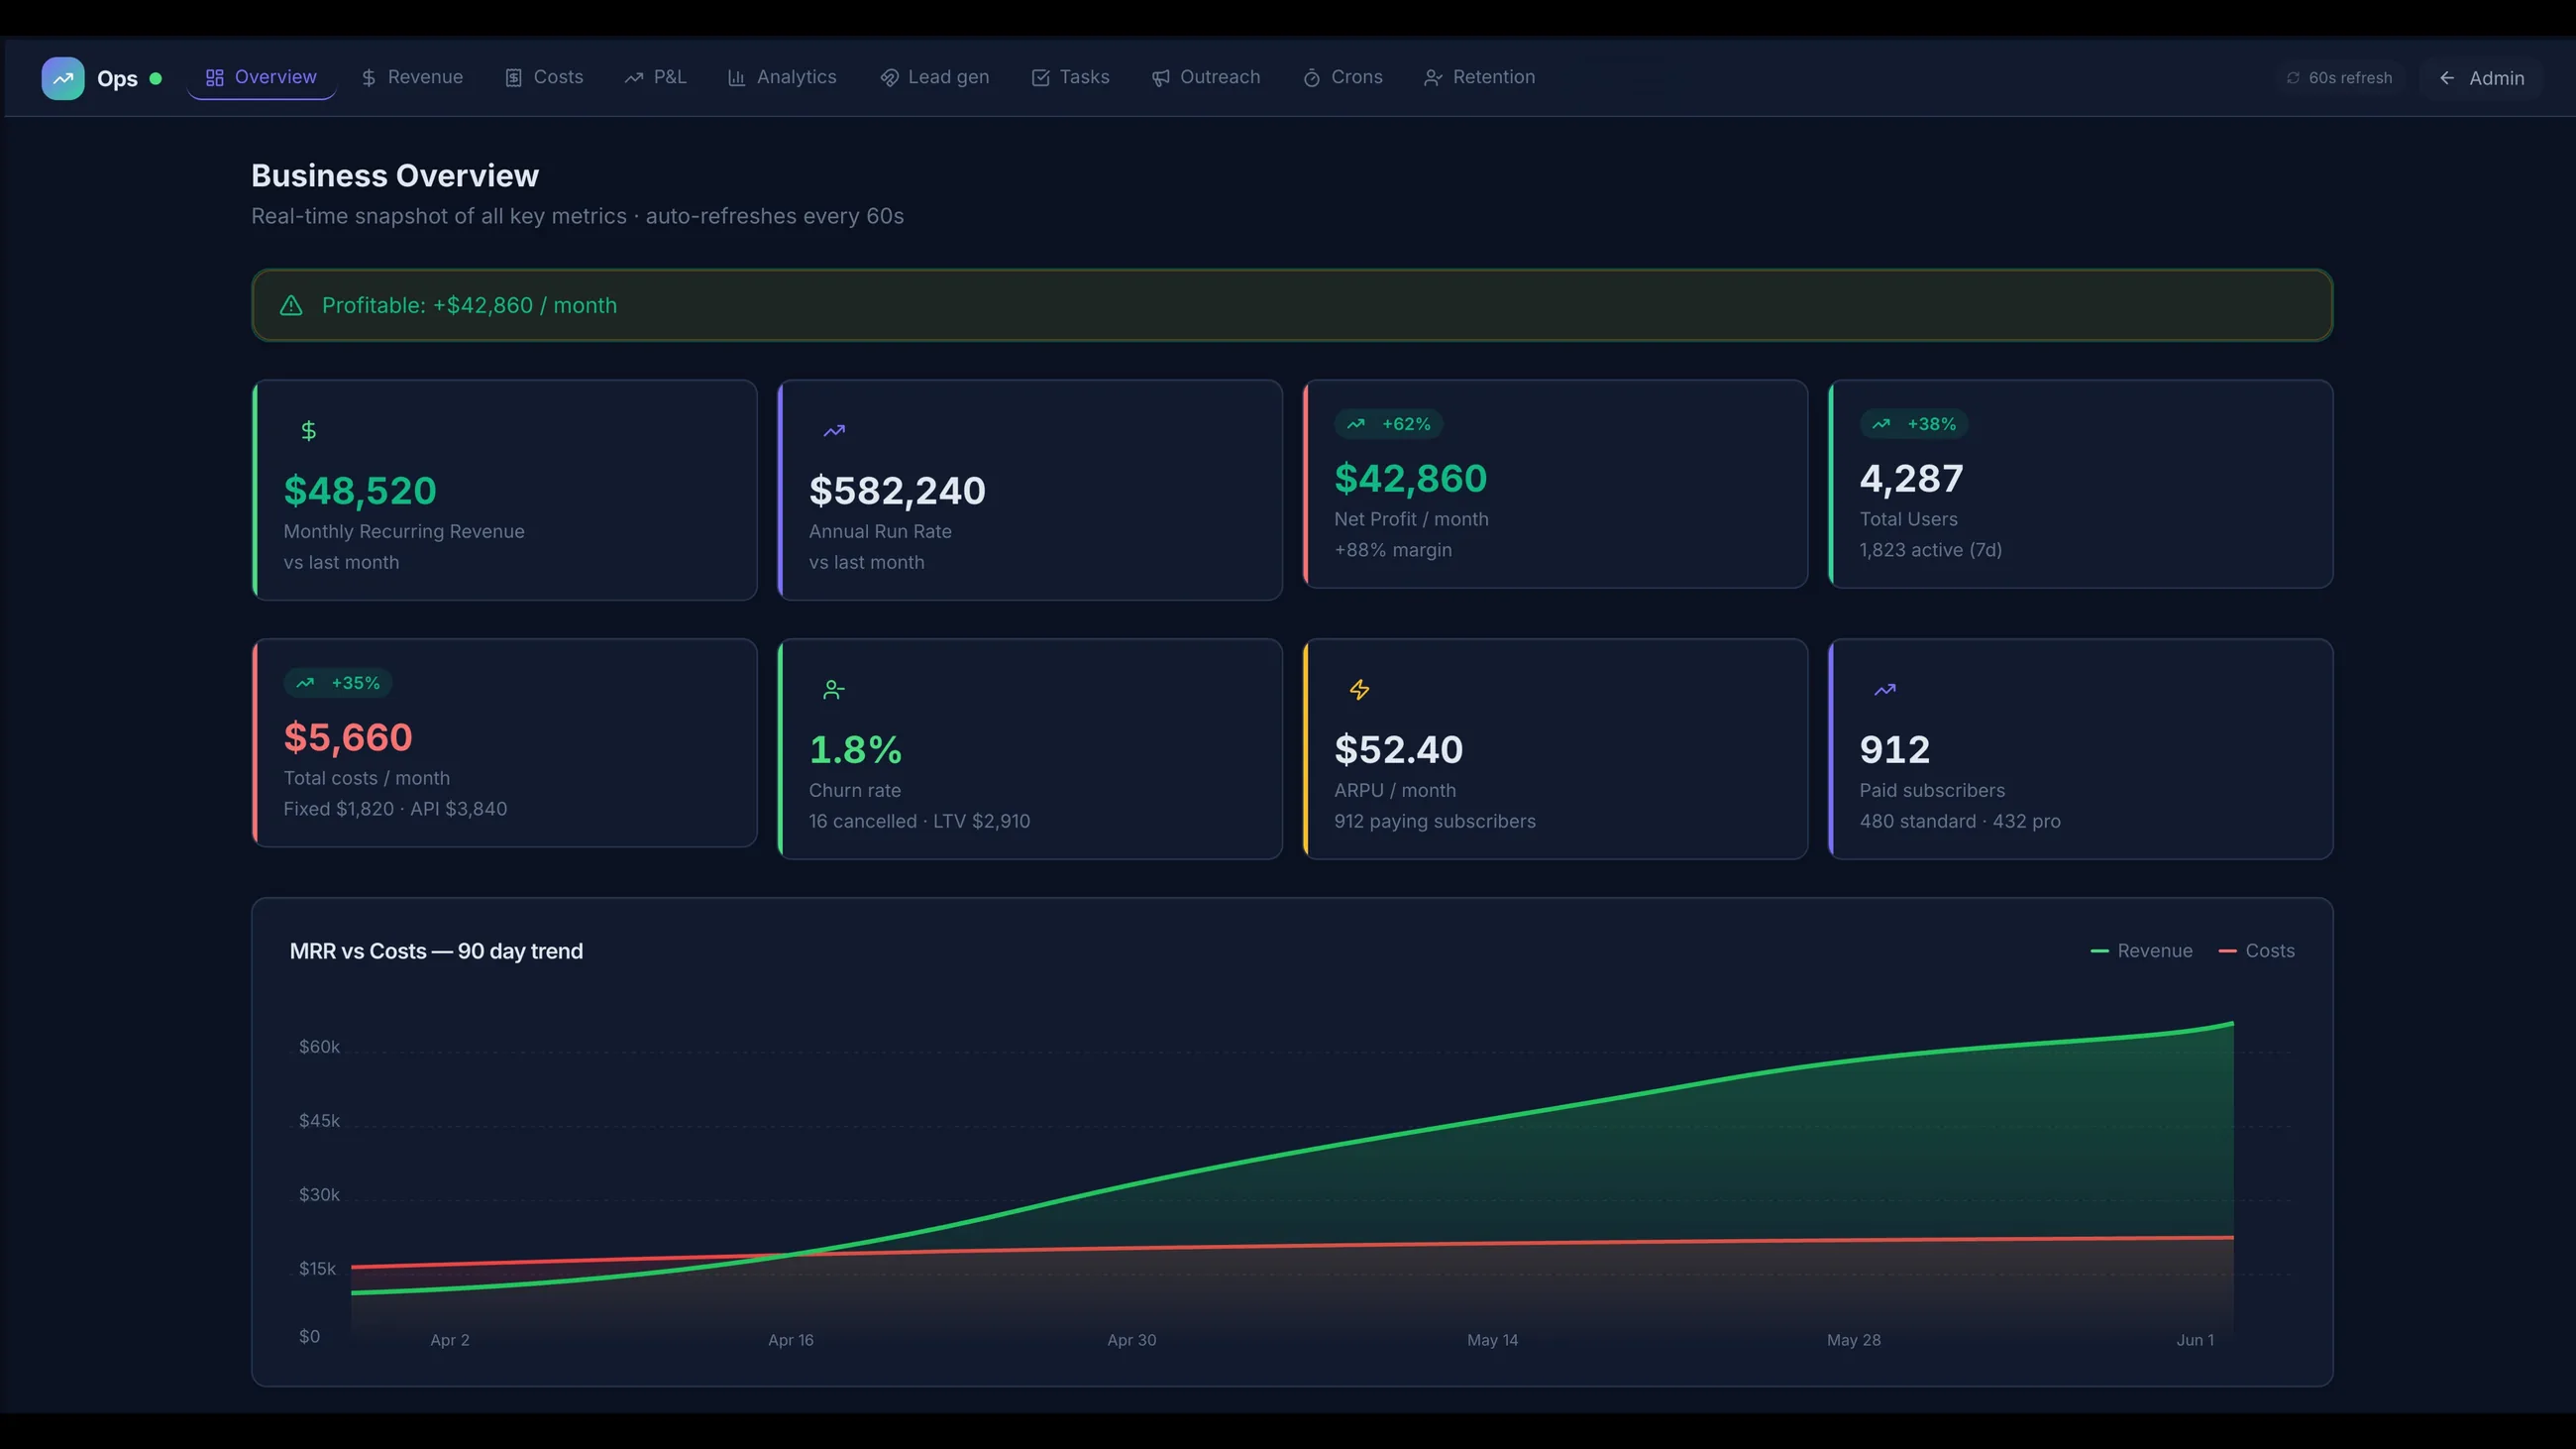Switch to the Tasks tab
The image size is (2576, 1449).
click(1071, 77)
